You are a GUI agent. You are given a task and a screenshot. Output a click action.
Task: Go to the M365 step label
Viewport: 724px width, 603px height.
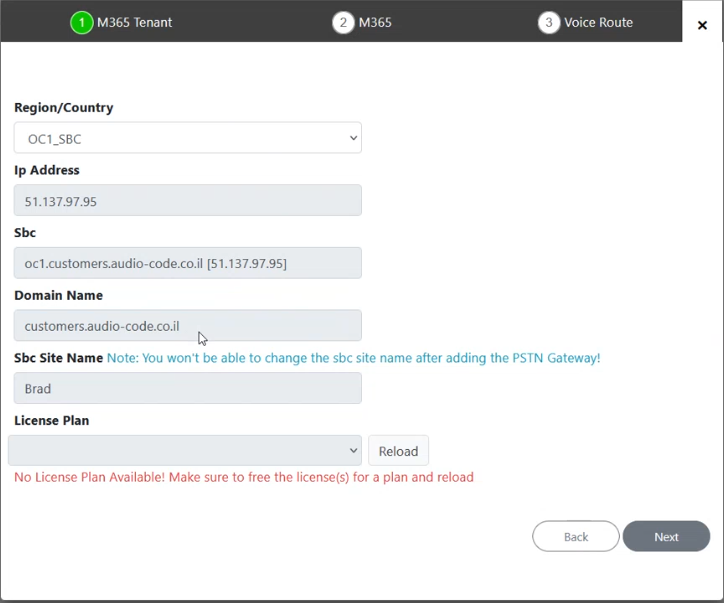[375, 23]
